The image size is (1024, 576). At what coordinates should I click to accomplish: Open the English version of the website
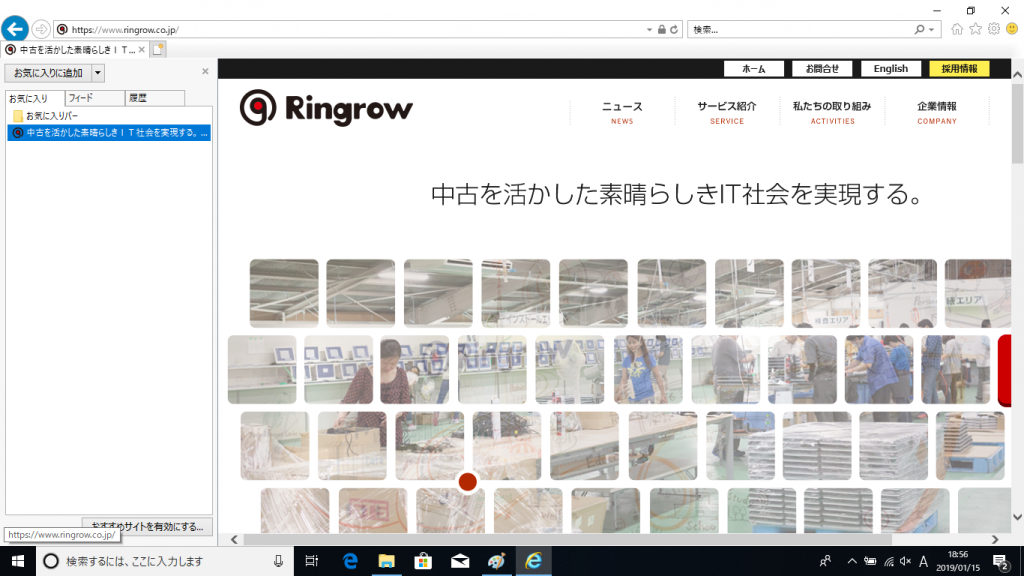[890, 68]
